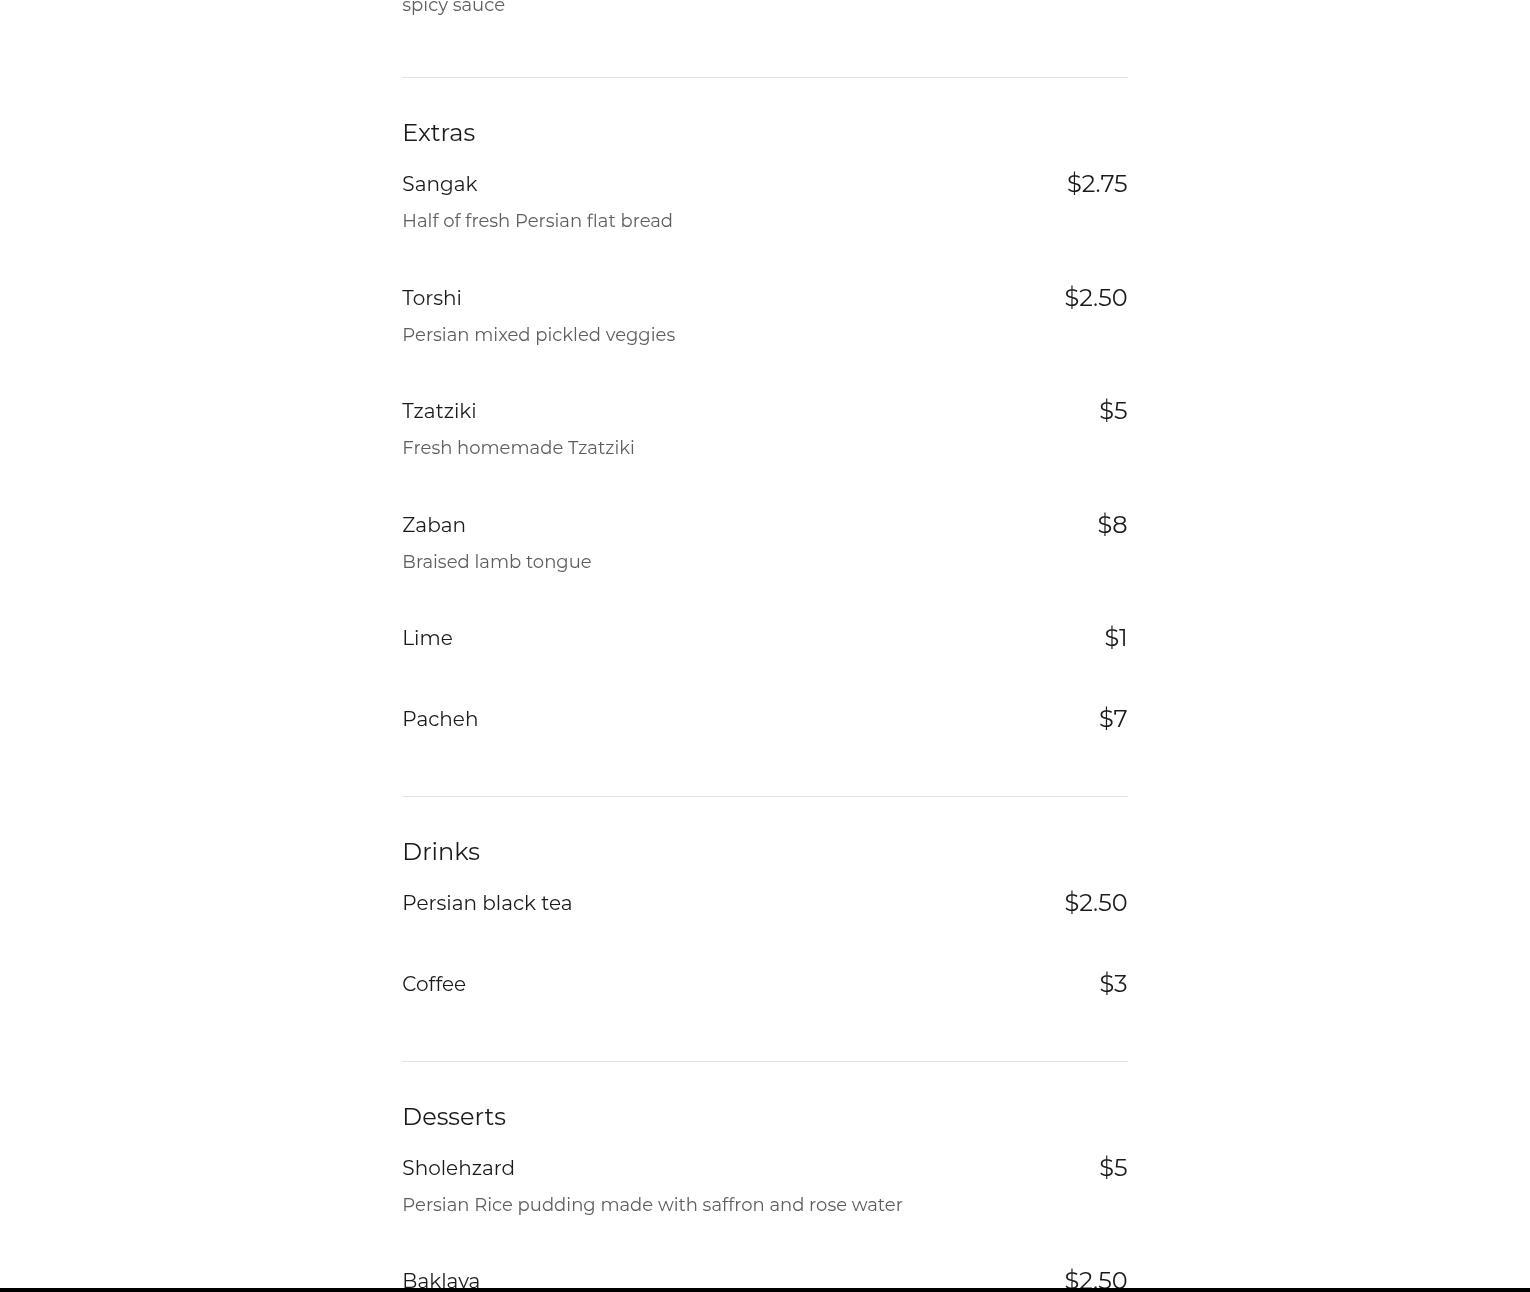Viewport: 1530px width, 1292px height.
Task: Click the Torshi item title
Action: point(431,298)
